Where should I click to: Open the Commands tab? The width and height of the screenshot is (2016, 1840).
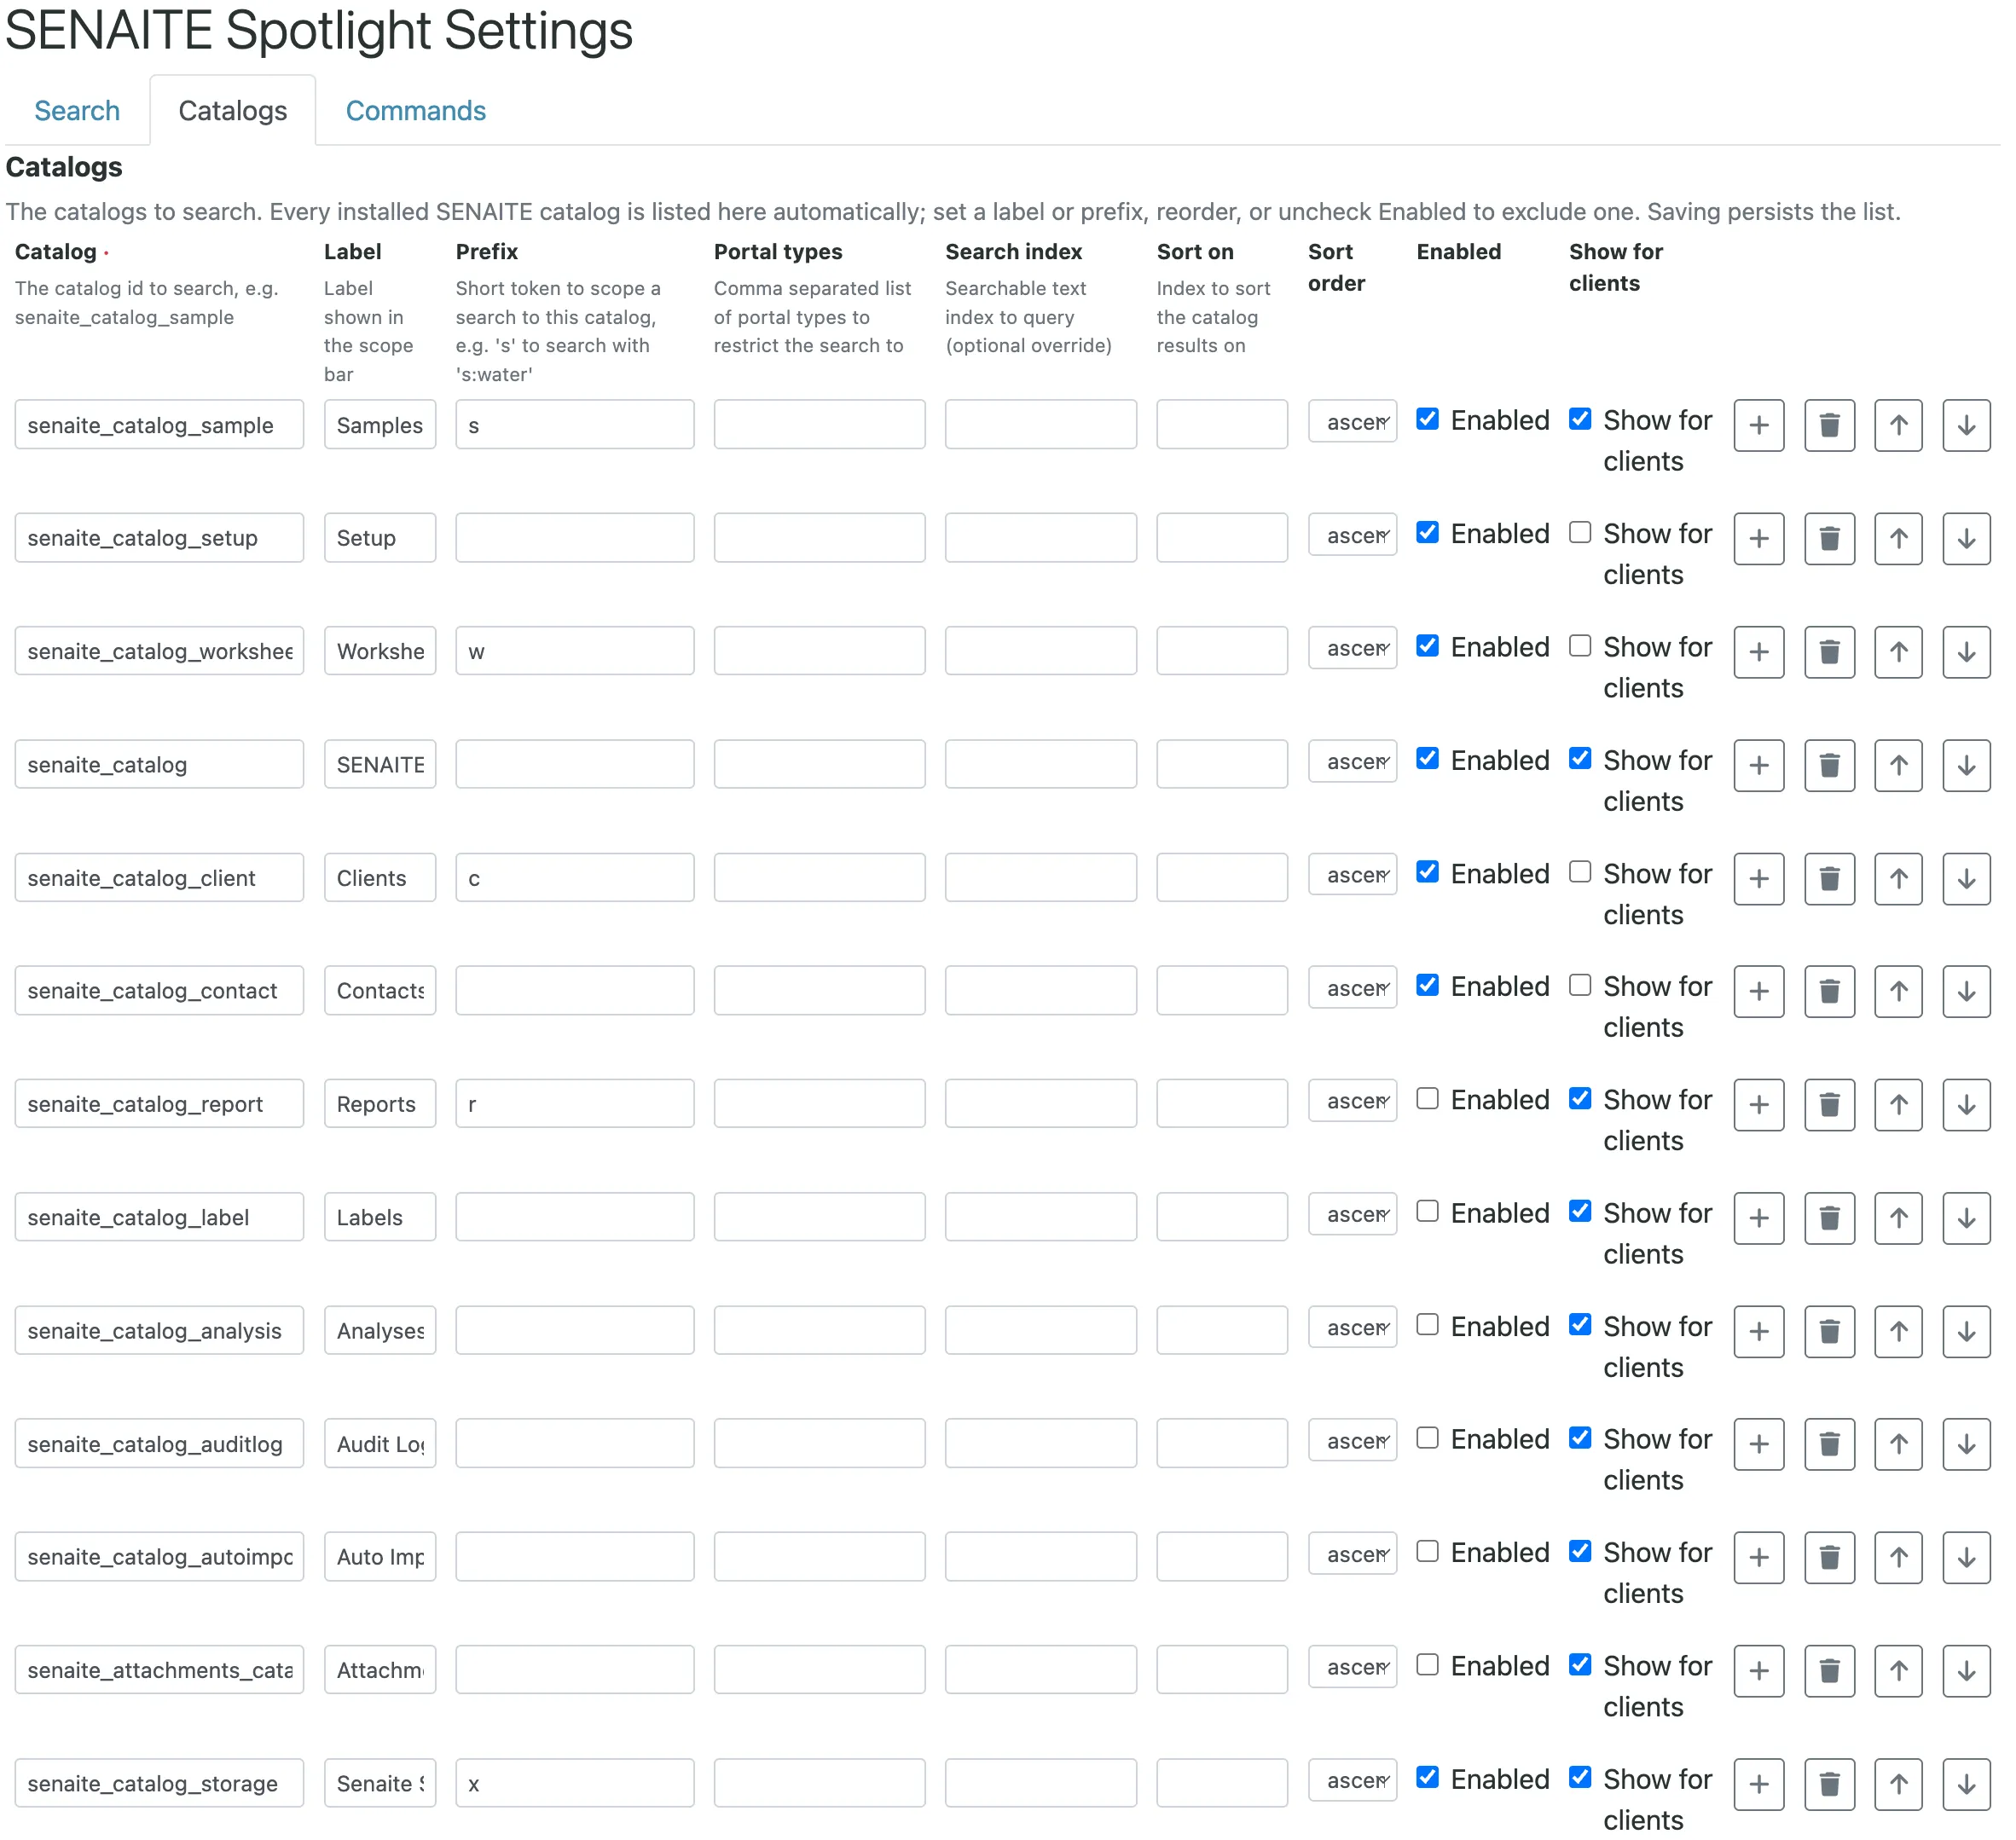(x=416, y=110)
